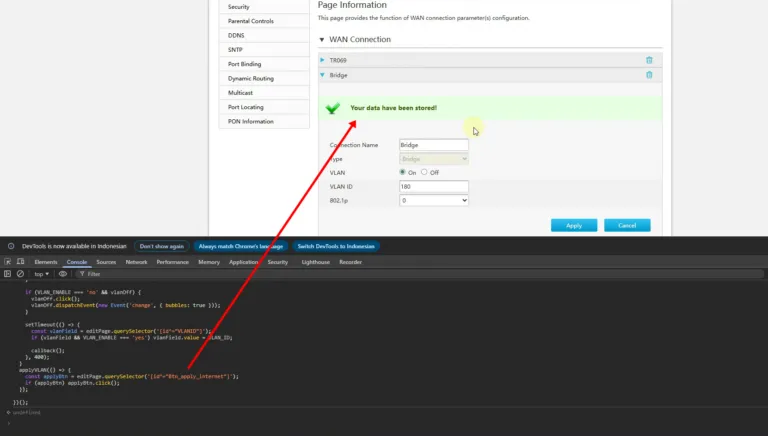Activate the DevTools inspect element picker icon
The height and width of the screenshot is (436, 768).
coord(8,262)
